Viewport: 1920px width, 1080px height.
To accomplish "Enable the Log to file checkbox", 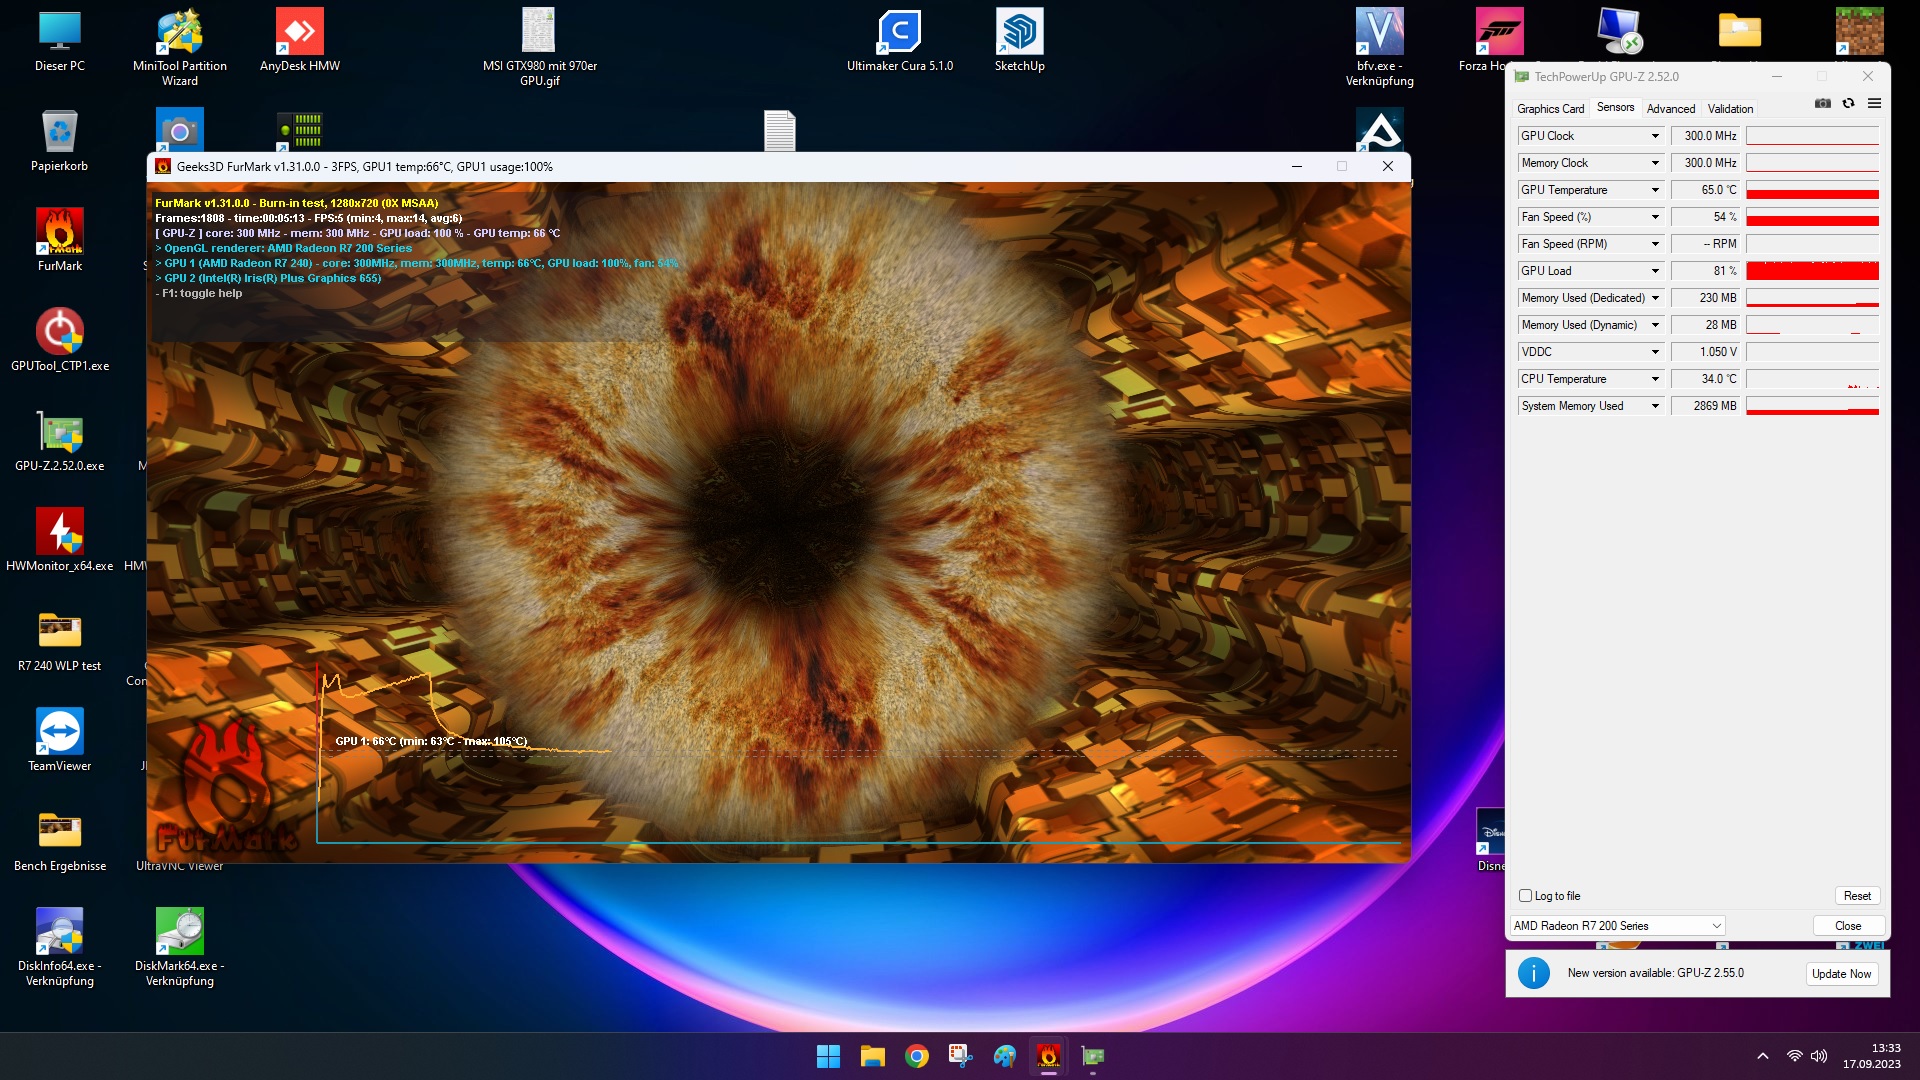I will coord(1525,896).
